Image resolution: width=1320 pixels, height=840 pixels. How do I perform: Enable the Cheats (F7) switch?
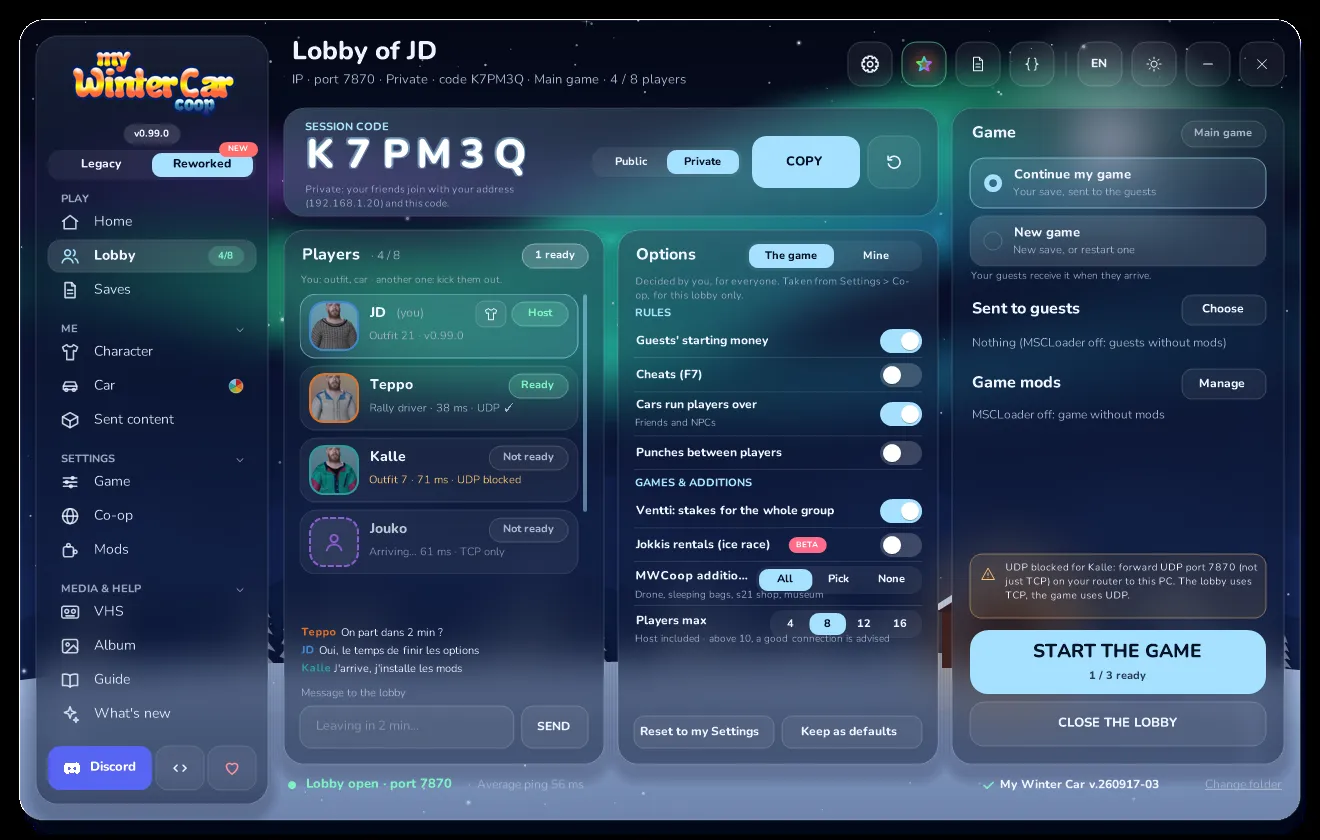coord(901,375)
